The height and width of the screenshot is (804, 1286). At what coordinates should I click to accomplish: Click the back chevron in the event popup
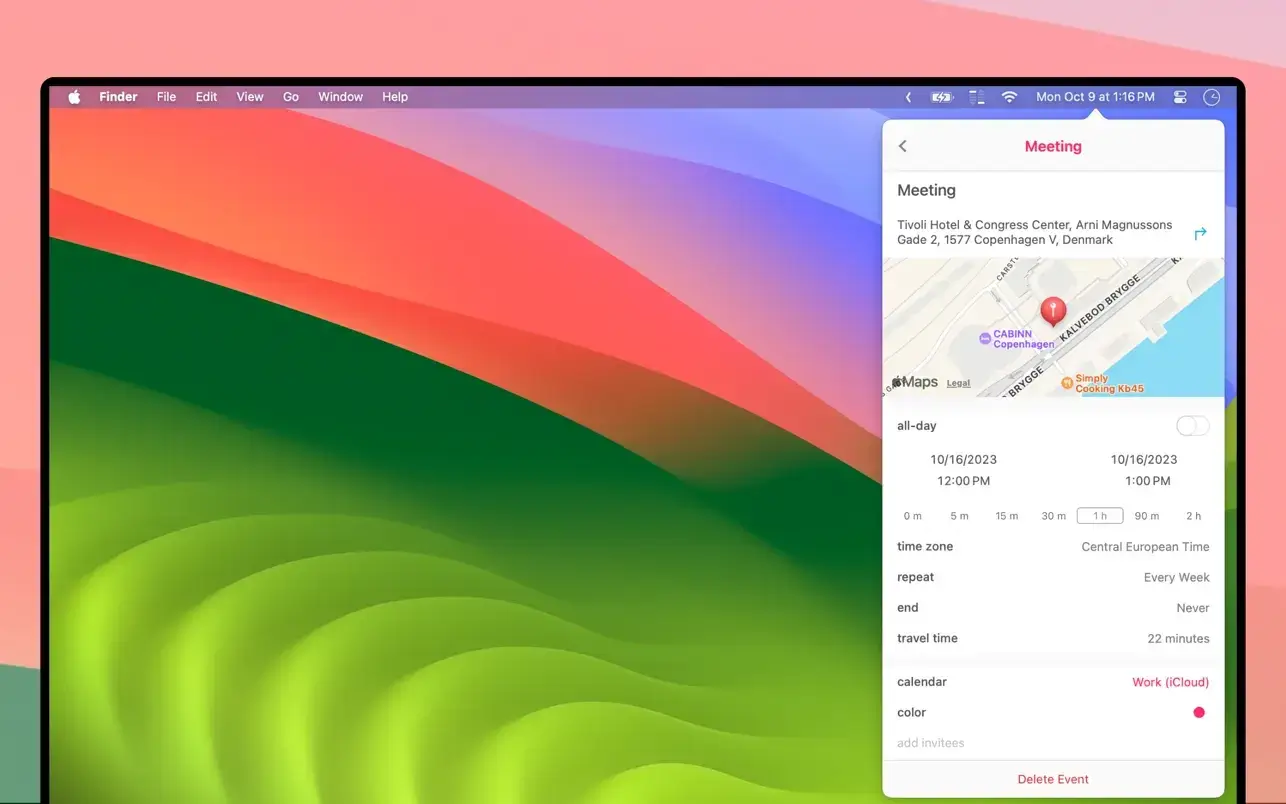[x=903, y=146]
